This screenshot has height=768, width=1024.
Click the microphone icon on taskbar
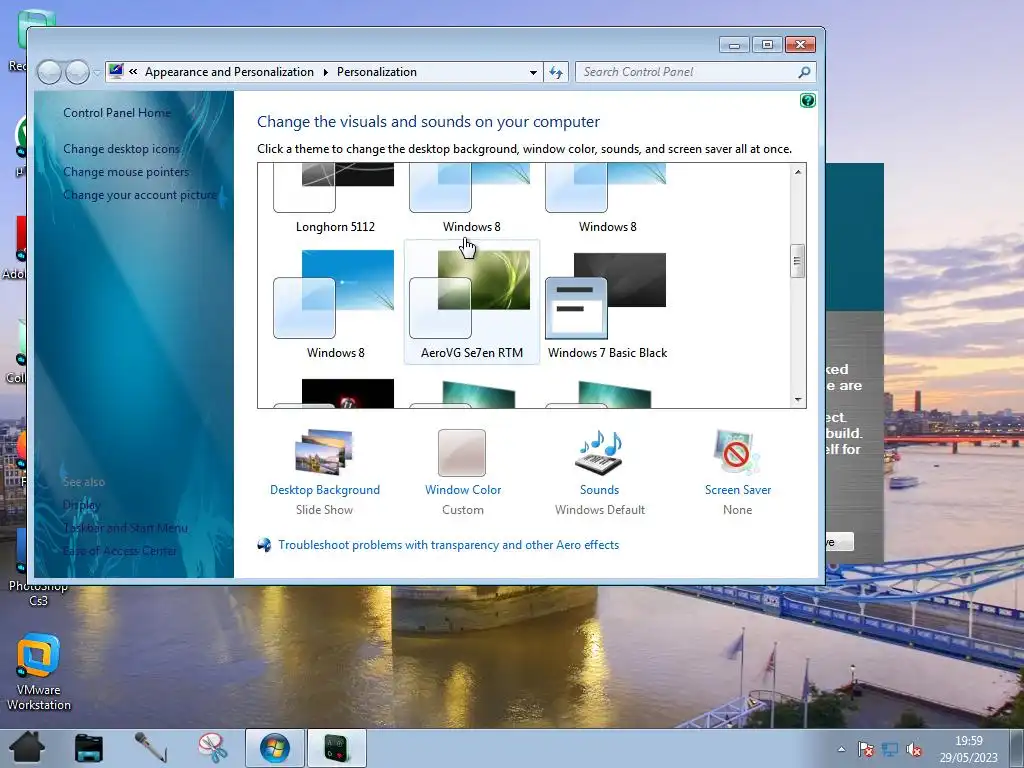[x=150, y=748]
